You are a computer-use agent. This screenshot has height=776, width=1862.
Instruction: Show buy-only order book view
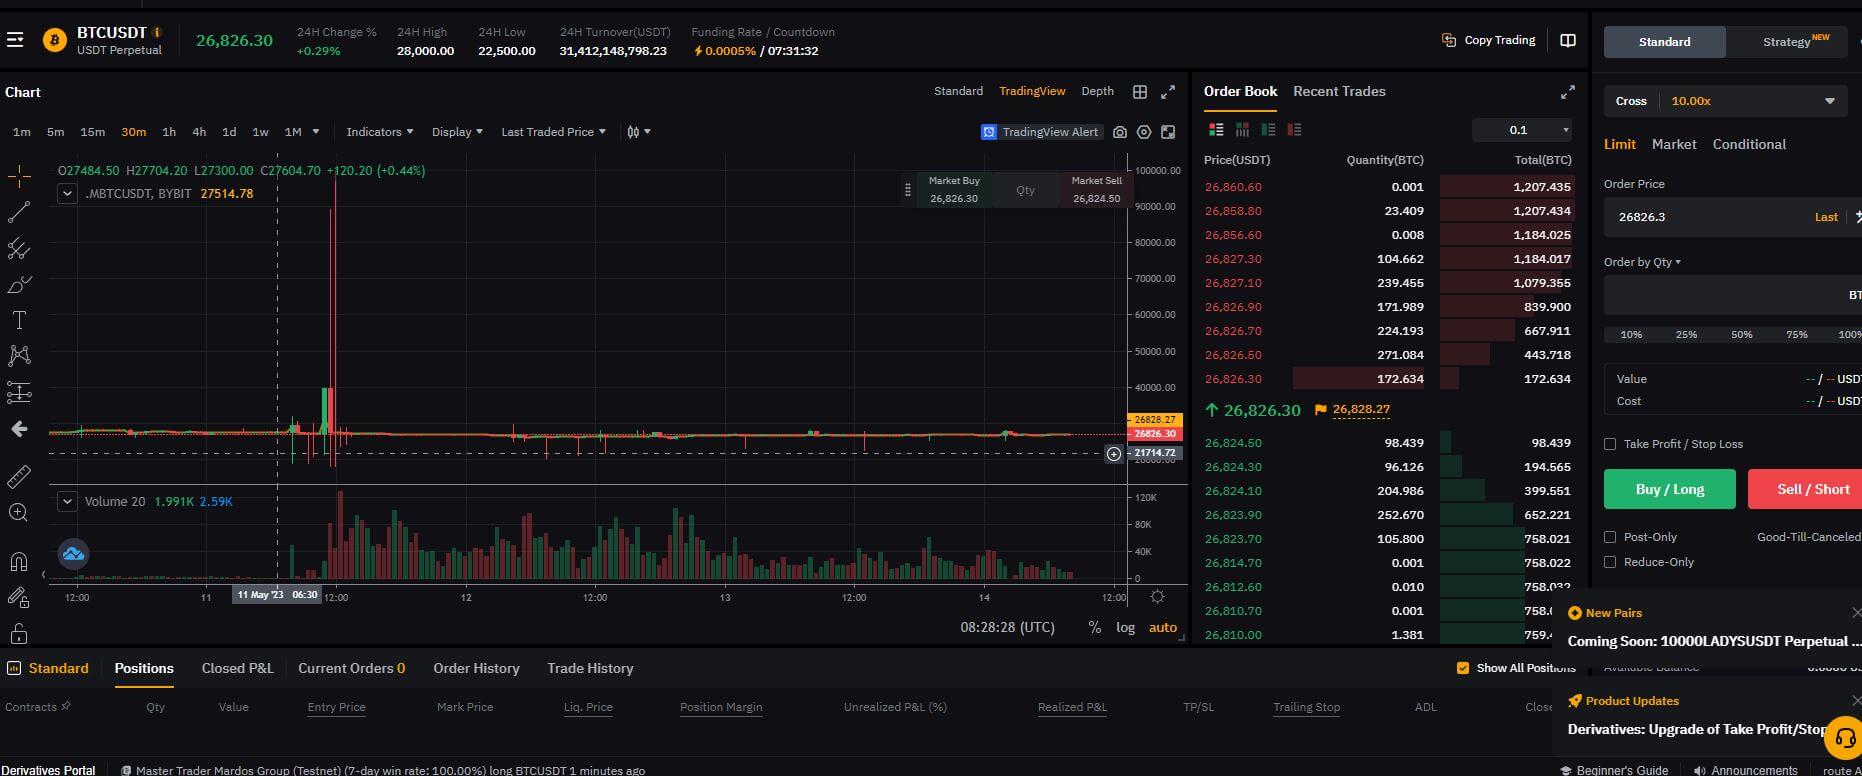(x=1268, y=129)
